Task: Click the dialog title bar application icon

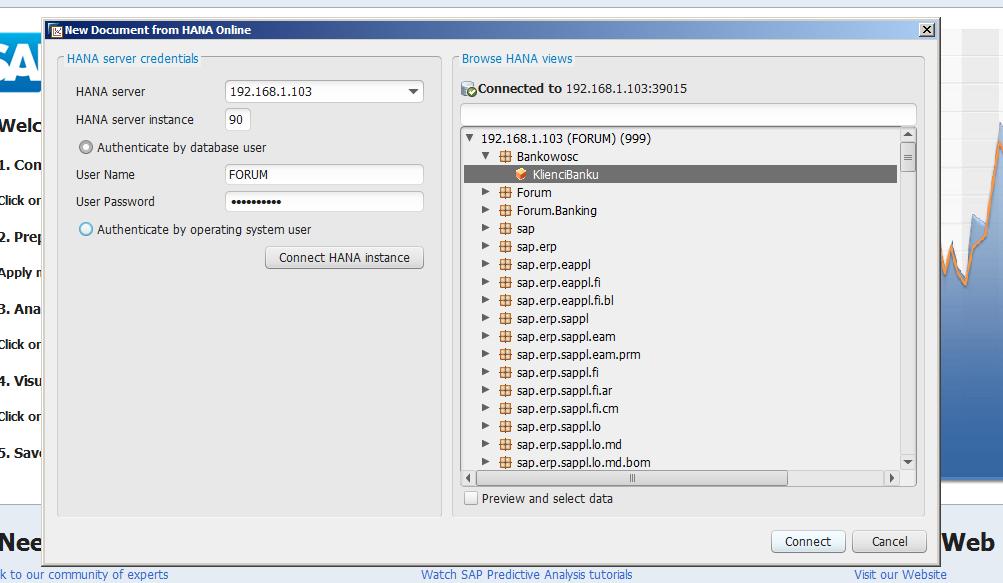Action: [x=56, y=30]
